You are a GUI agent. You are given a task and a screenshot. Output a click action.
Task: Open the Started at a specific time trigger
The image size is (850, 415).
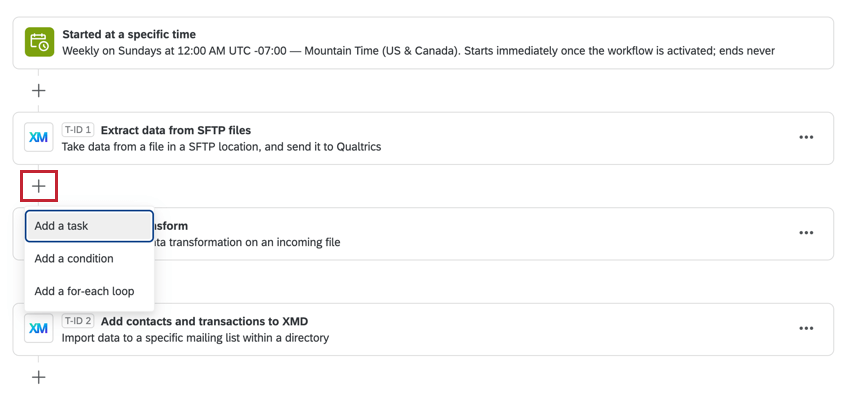pyautogui.click(x=129, y=34)
